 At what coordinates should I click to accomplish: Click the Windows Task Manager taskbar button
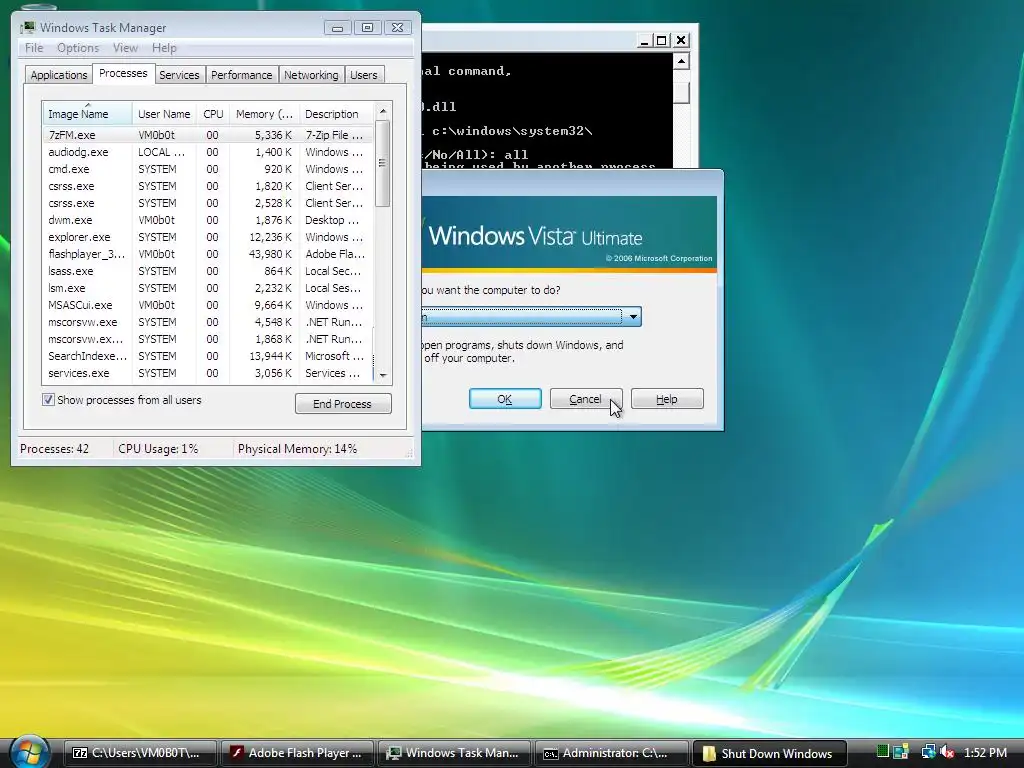point(455,753)
